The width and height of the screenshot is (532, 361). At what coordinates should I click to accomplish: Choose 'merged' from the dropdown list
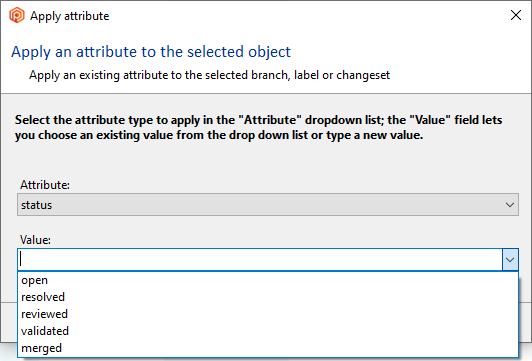pyautogui.click(x=268, y=348)
